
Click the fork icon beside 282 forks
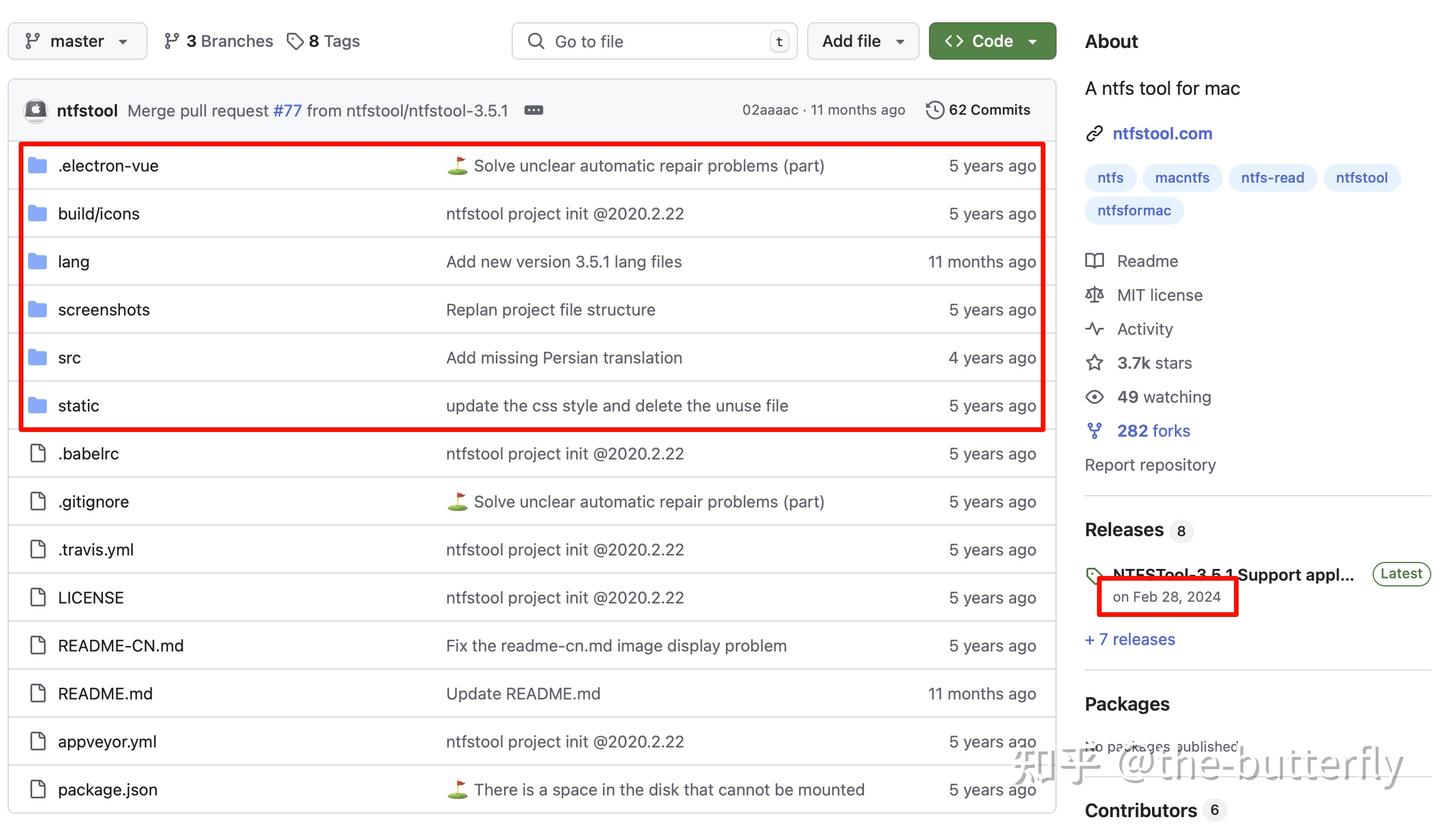(1095, 431)
